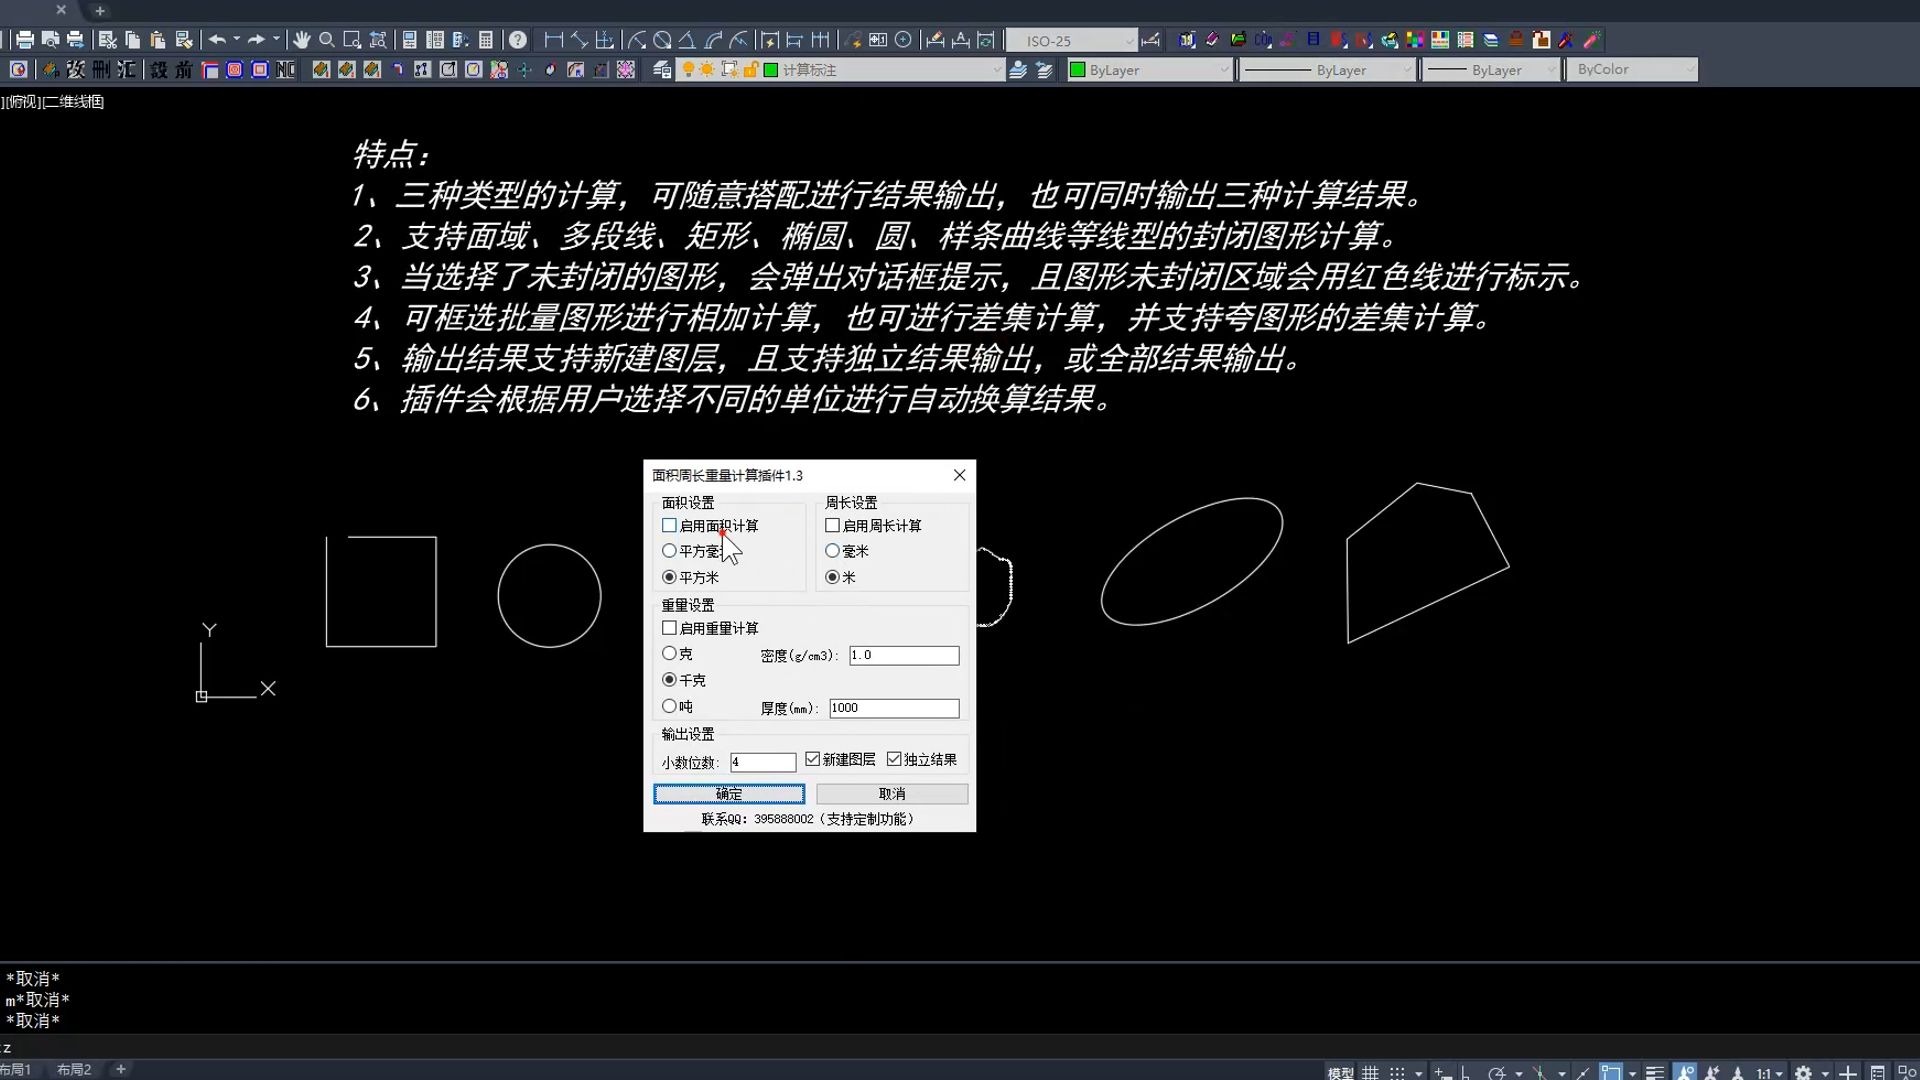
Task: Check the 启用重量计算 option
Action: [x=669, y=627]
